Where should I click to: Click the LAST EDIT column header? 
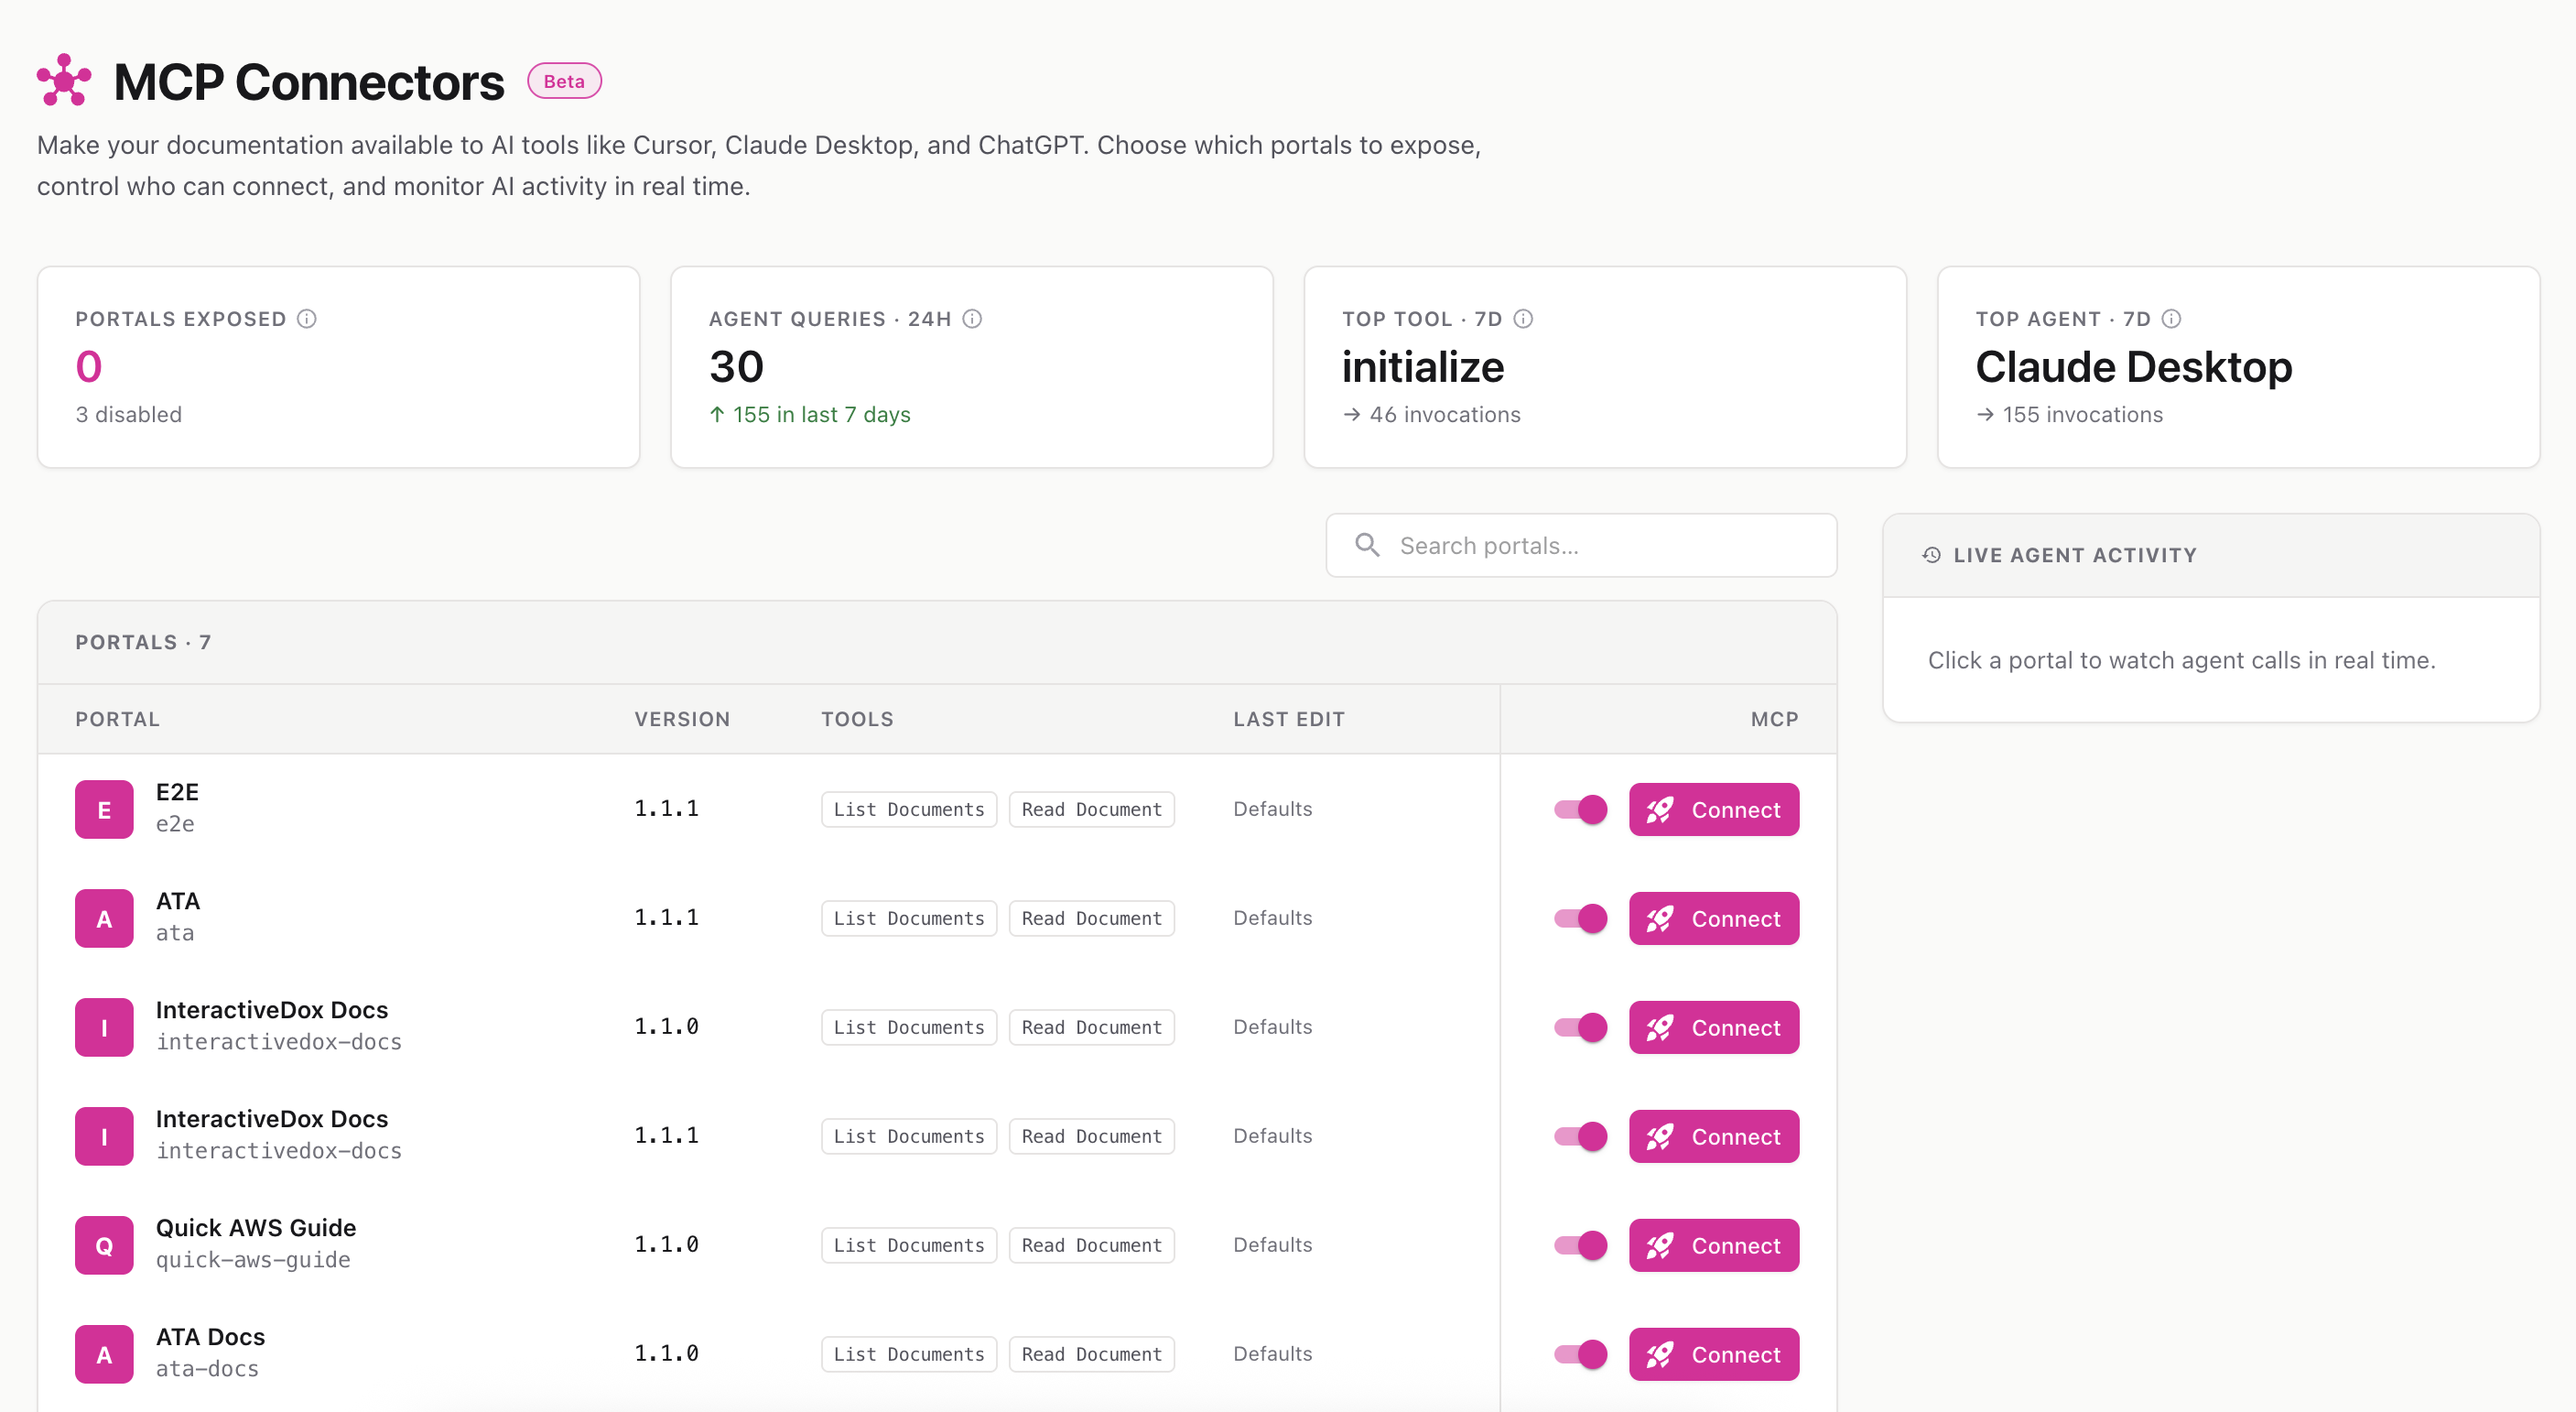pyautogui.click(x=1289, y=719)
